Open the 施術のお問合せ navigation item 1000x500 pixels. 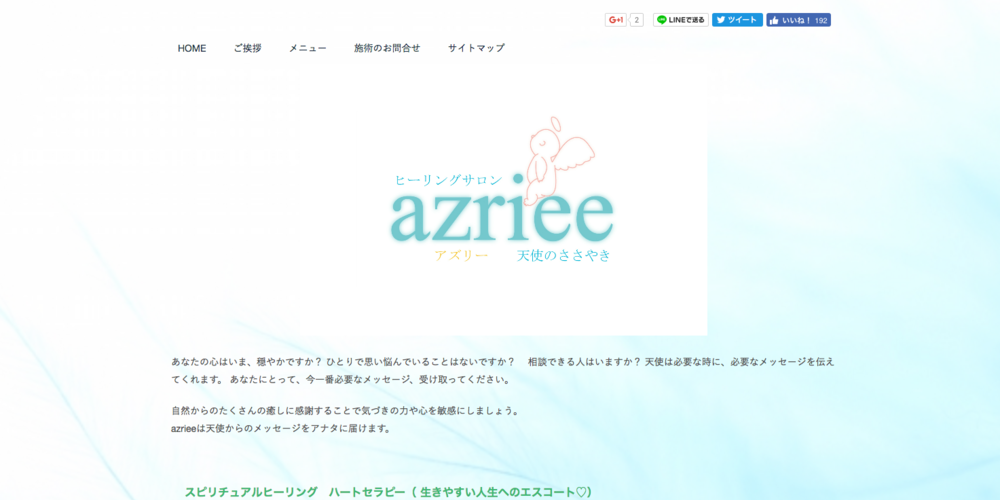(387, 48)
